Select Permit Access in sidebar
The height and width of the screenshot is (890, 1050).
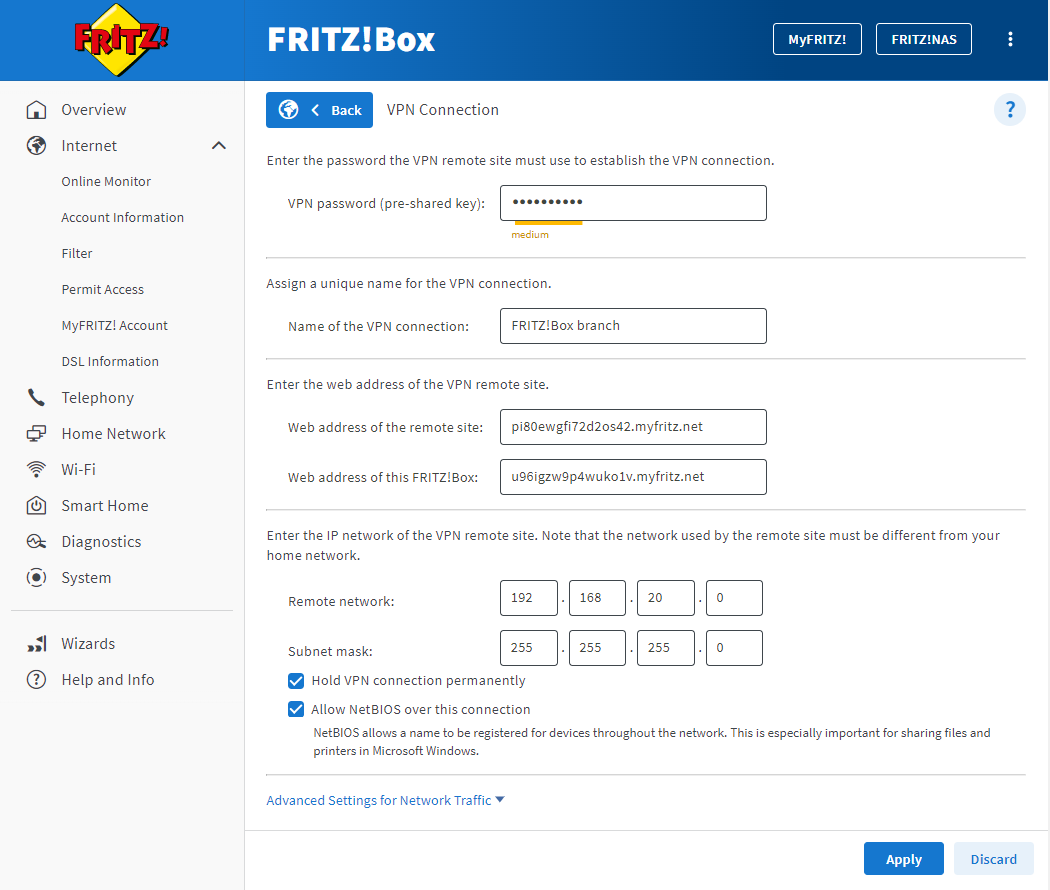tap(102, 289)
